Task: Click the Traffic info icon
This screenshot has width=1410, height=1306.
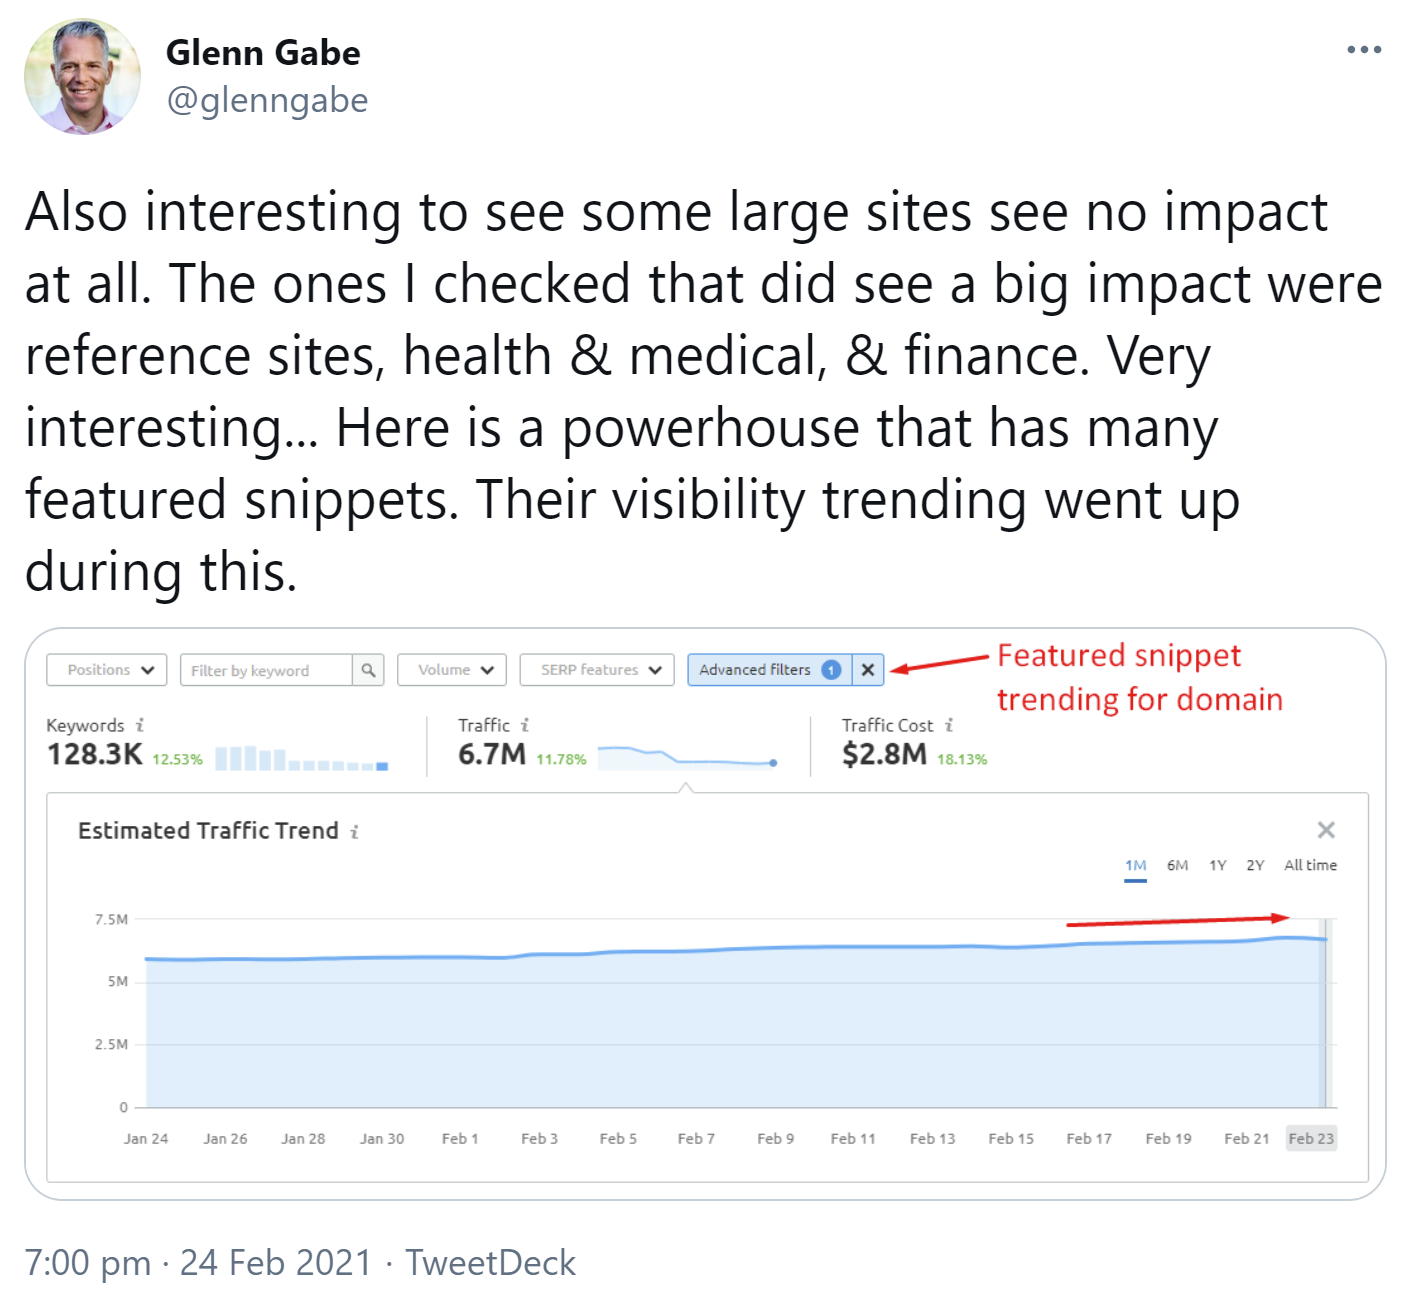Action: coord(526,725)
